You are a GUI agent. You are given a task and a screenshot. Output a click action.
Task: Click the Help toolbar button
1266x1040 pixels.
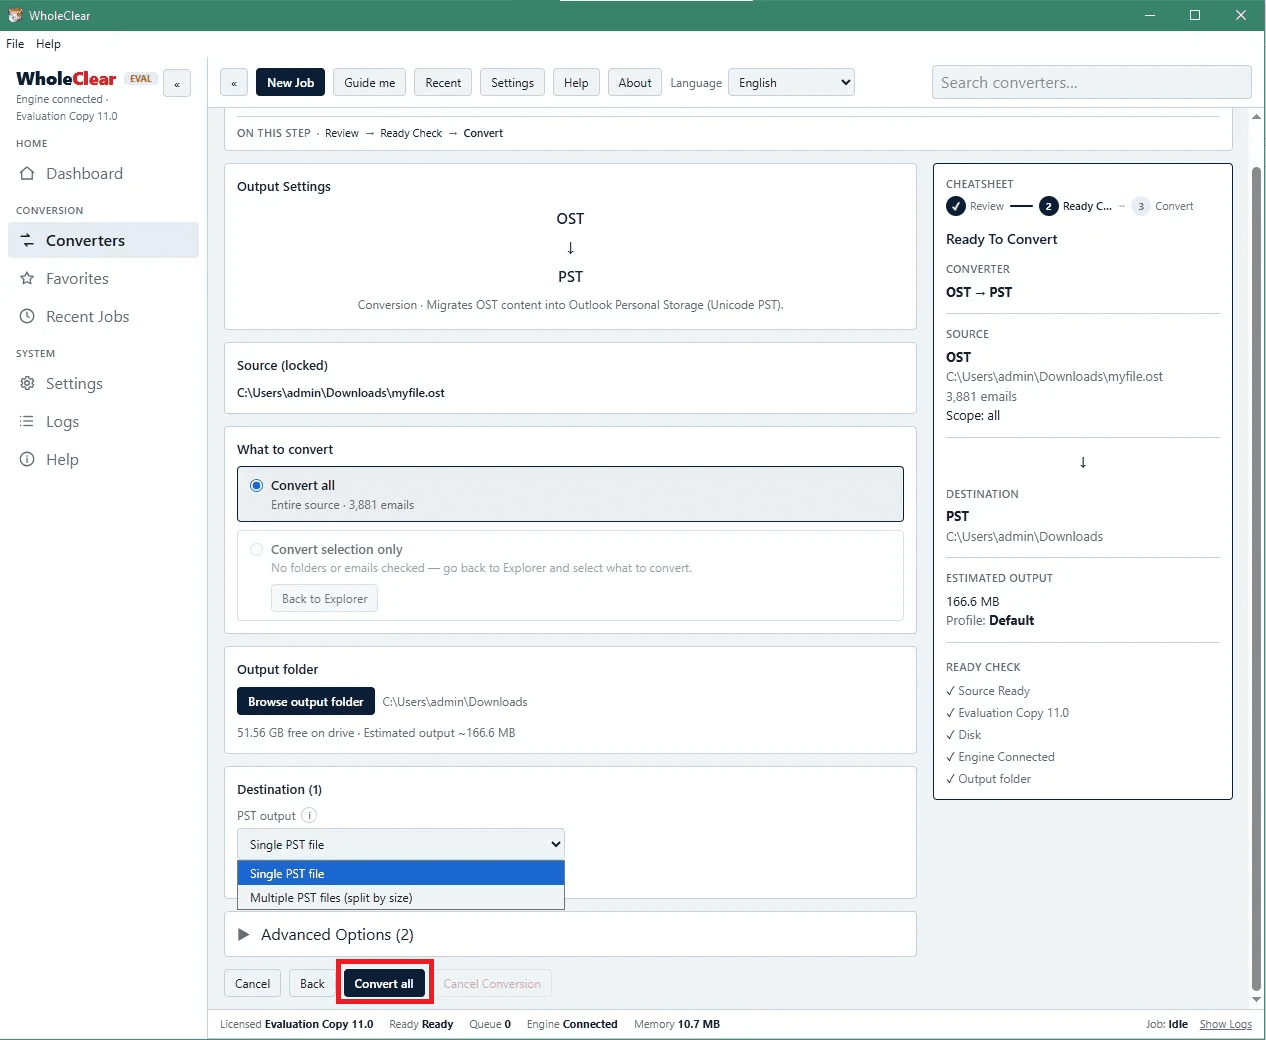coord(576,83)
